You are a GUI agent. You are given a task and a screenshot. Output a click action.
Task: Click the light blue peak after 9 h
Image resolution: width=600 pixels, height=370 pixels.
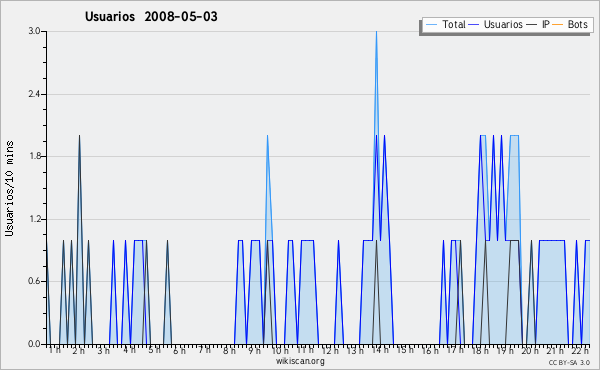[267, 136]
